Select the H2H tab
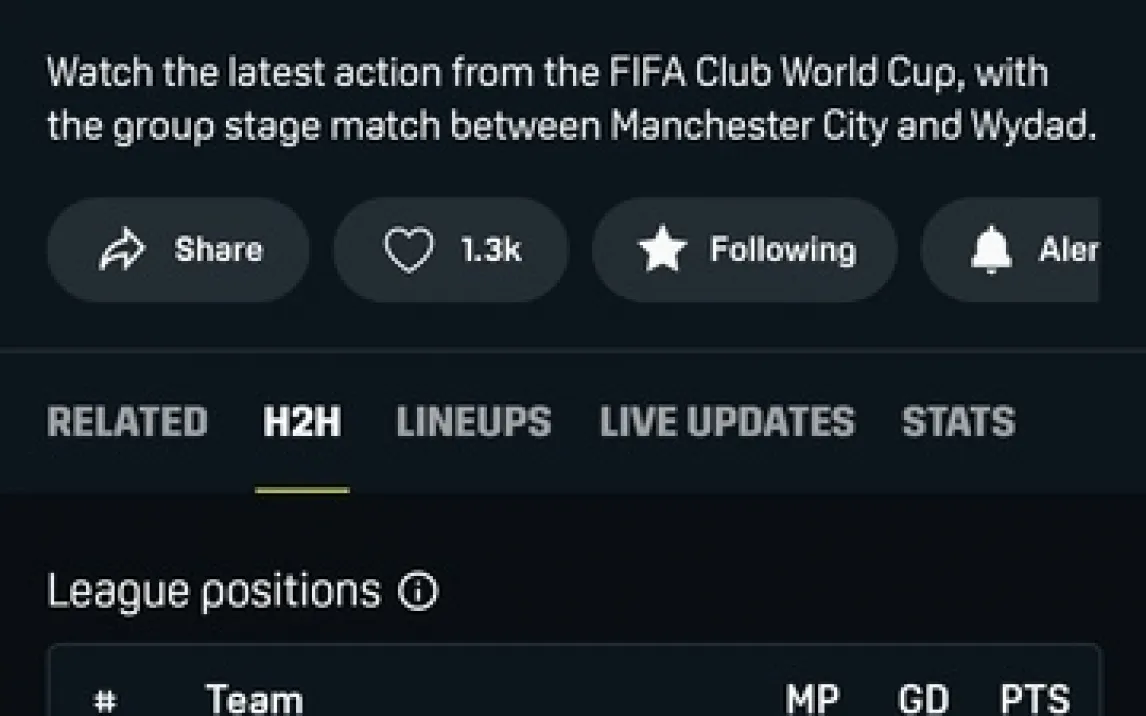 point(302,422)
